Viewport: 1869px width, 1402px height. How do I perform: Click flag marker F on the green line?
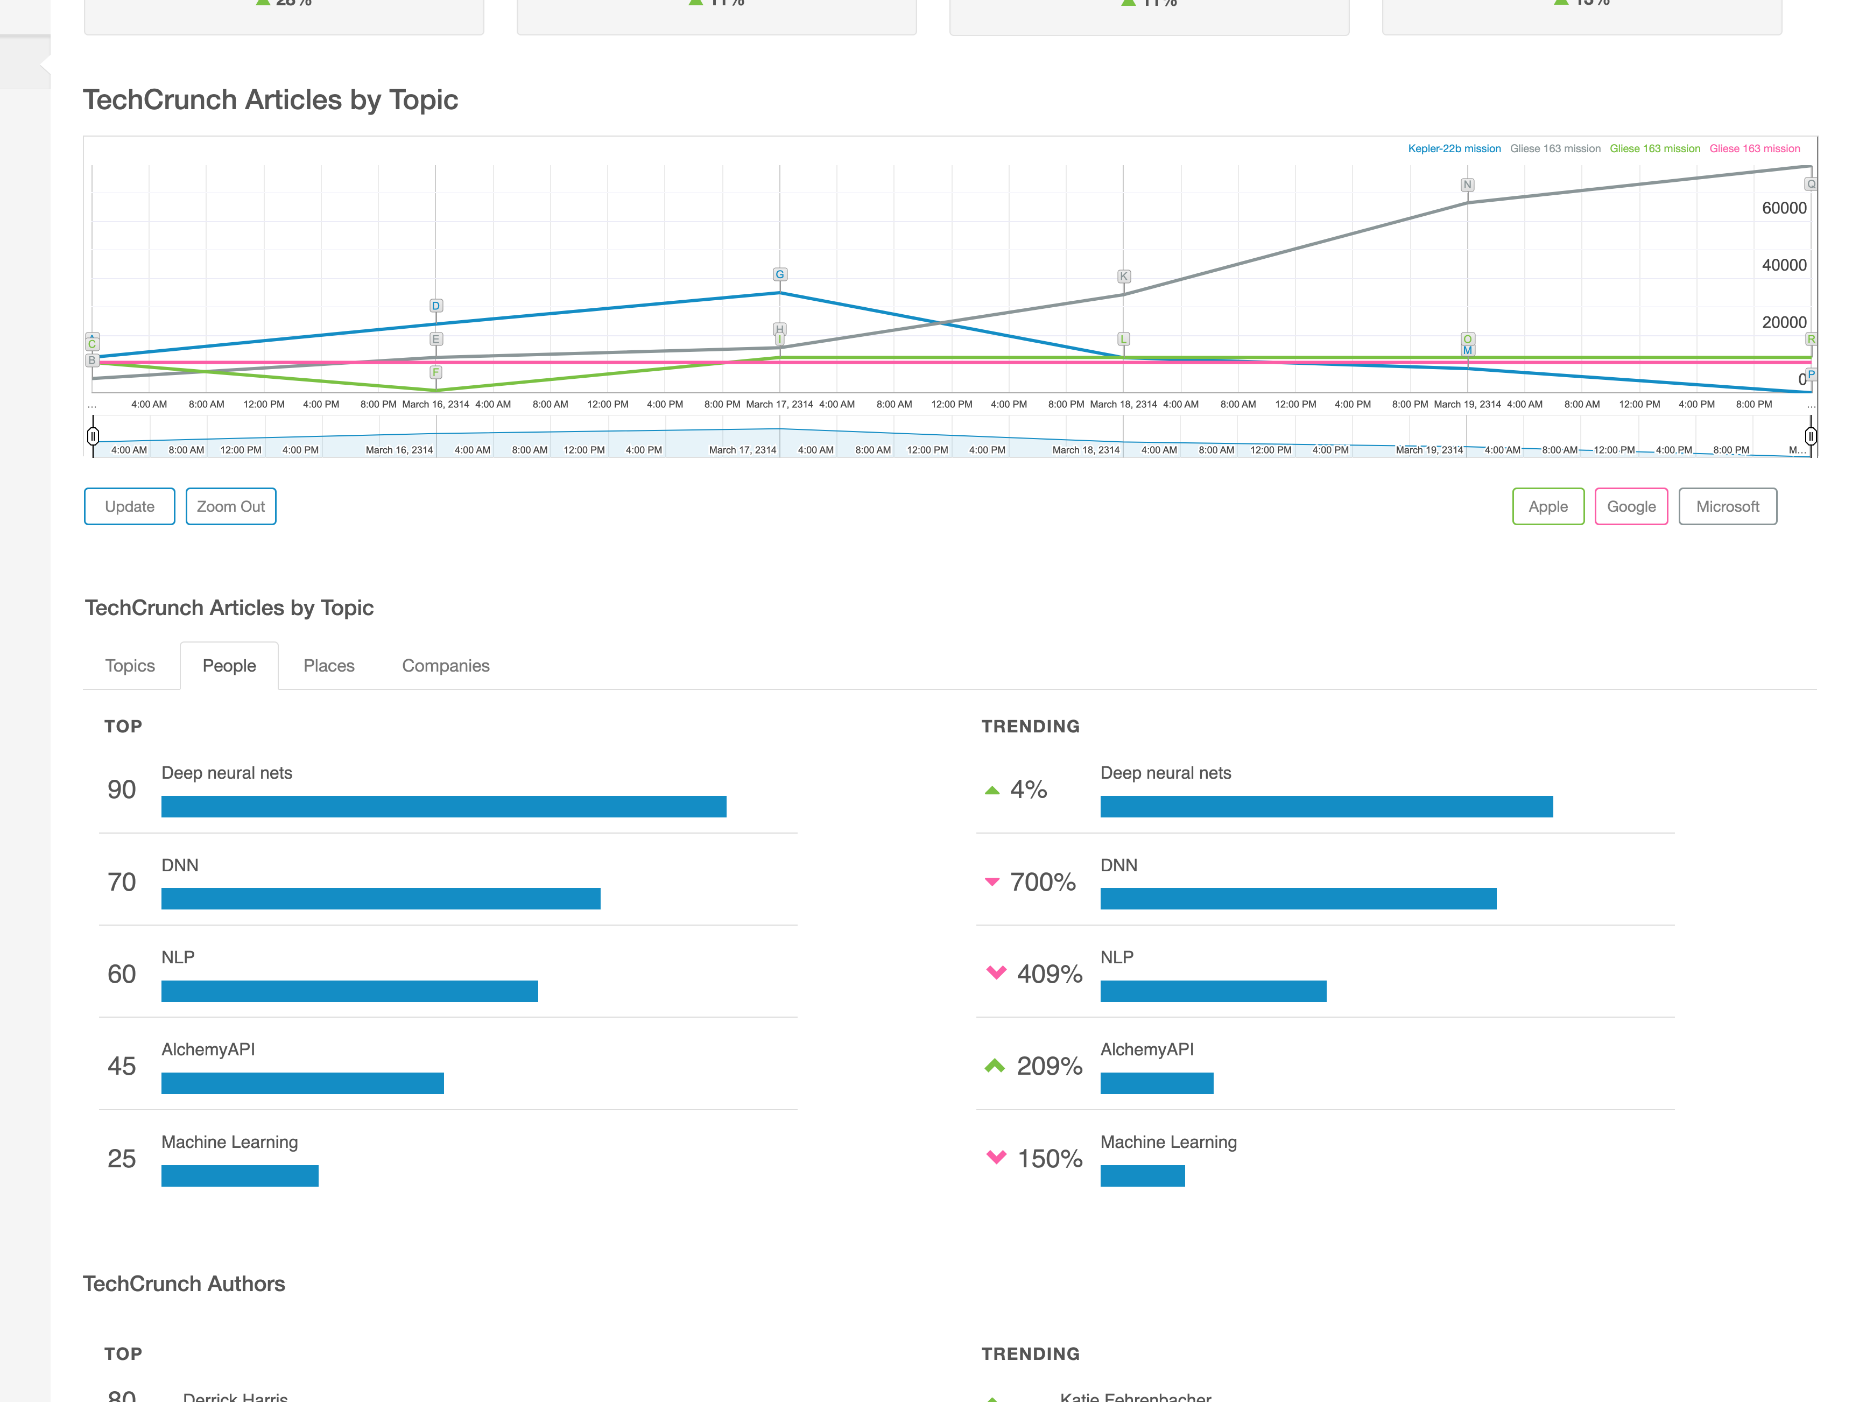coord(436,371)
